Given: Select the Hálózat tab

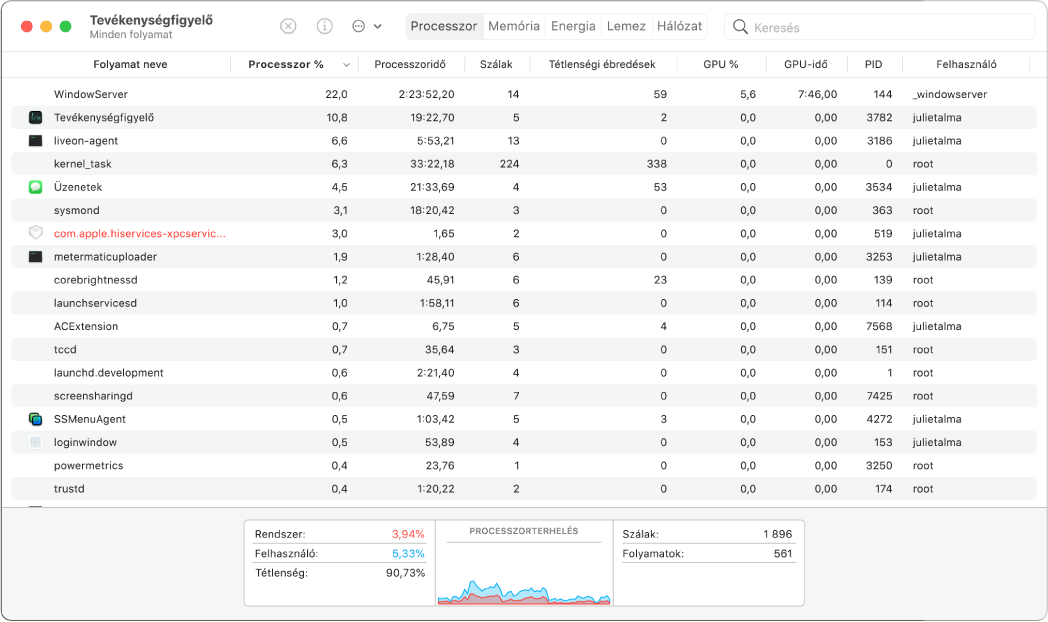Looking at the screenshot, I should coord(679,26).
